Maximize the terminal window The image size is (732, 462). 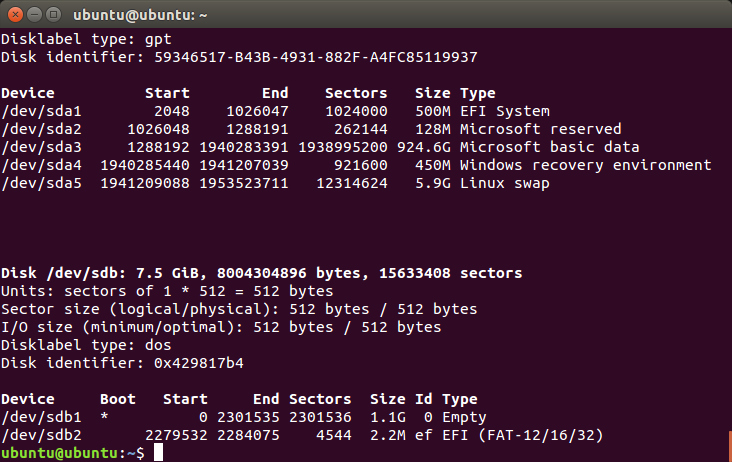pyautogui.click(x=54, y=15)
